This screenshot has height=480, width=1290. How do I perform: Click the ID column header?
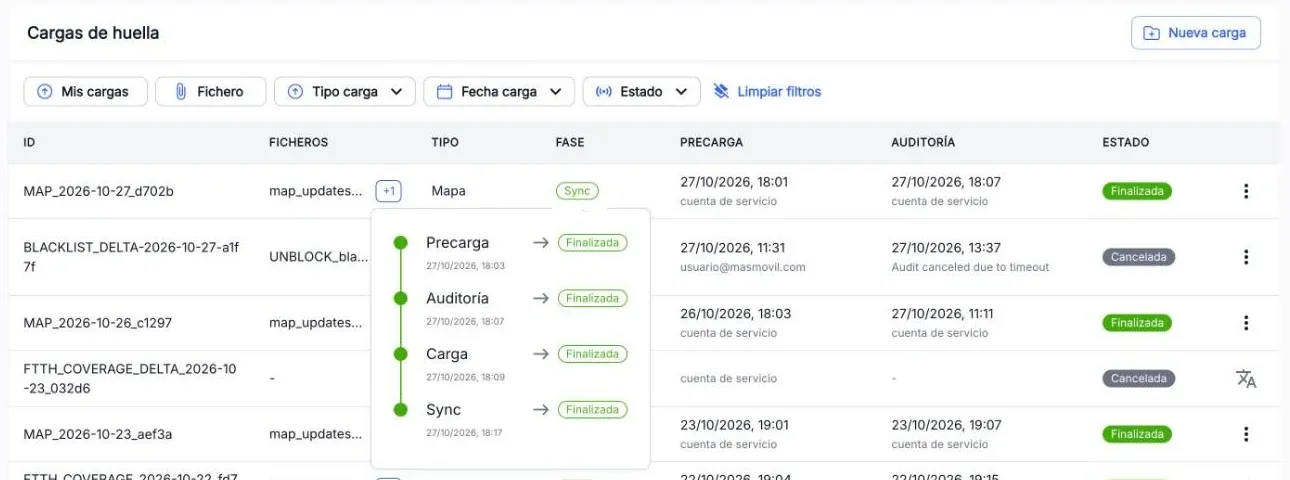tap(30, 142)
